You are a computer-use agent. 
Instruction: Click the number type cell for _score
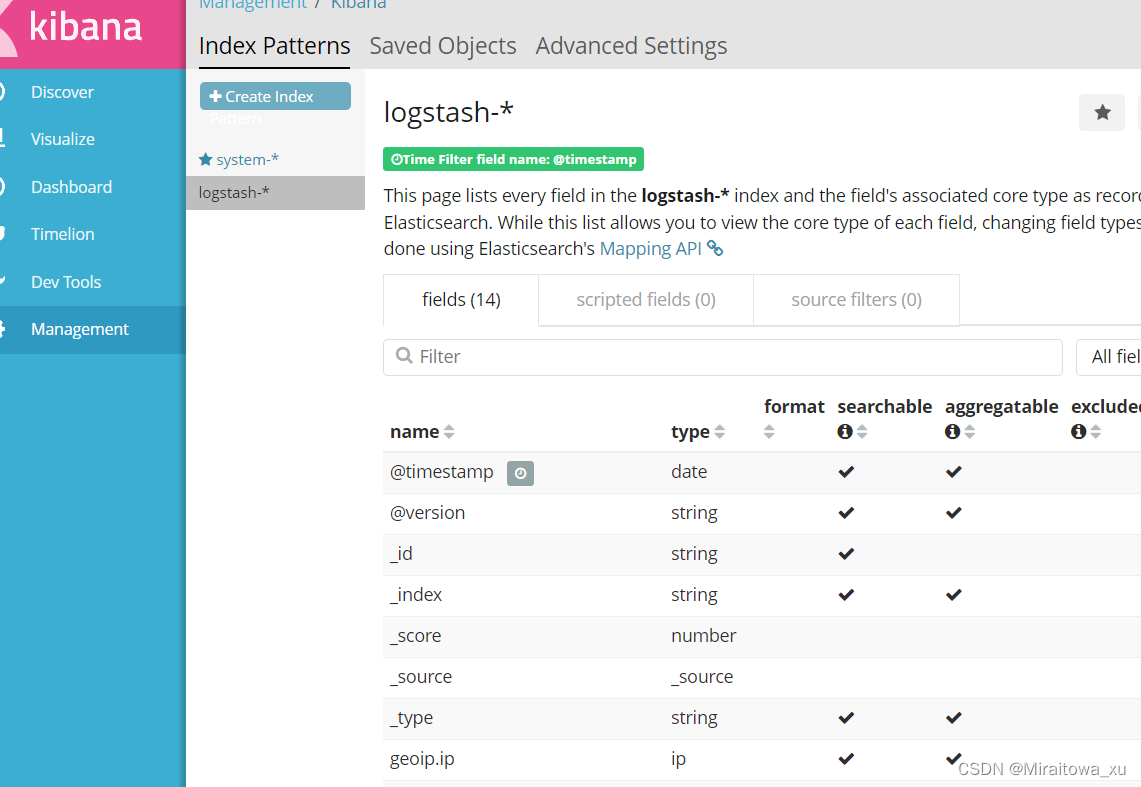[704, 636]
